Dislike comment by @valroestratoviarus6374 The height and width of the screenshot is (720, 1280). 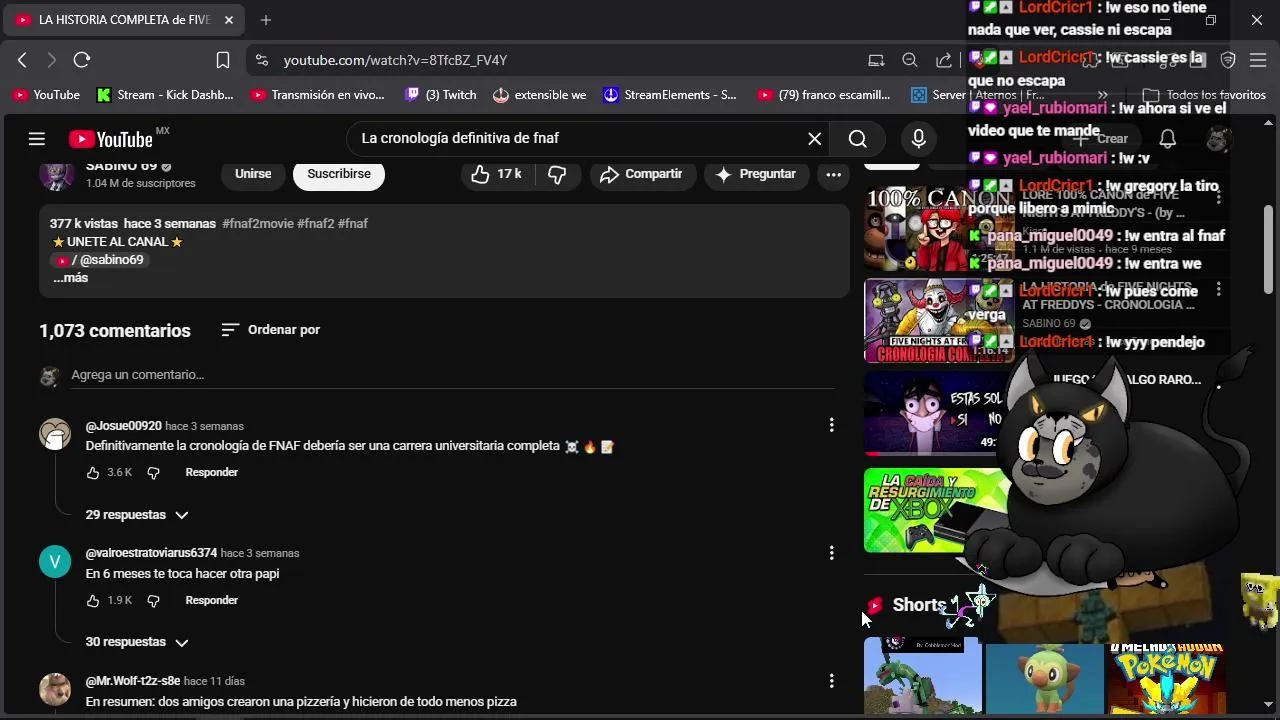point(153,600)
